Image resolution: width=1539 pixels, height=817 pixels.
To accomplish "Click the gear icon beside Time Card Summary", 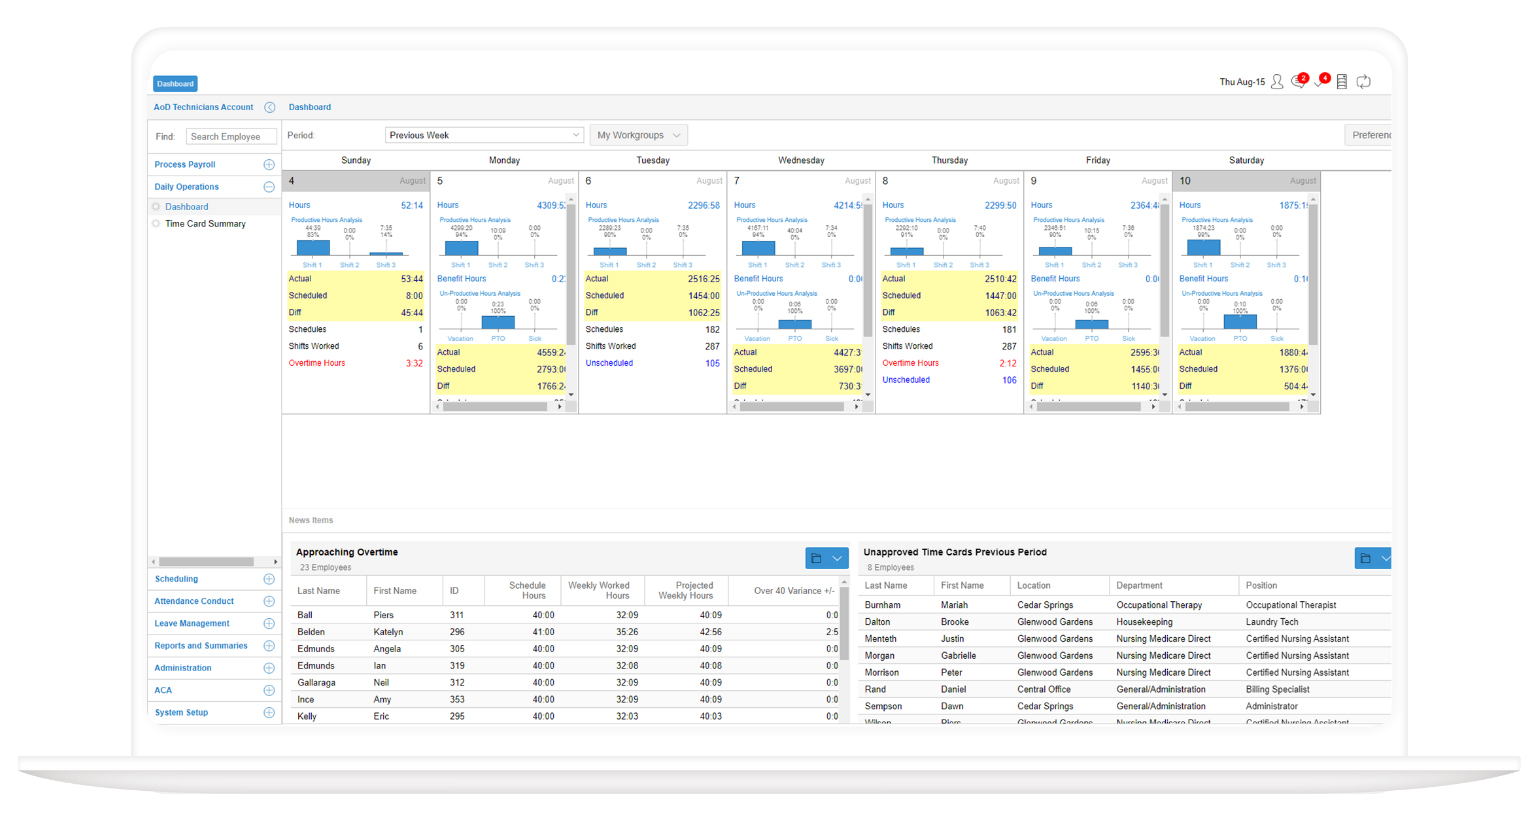I will coord(156,224).
